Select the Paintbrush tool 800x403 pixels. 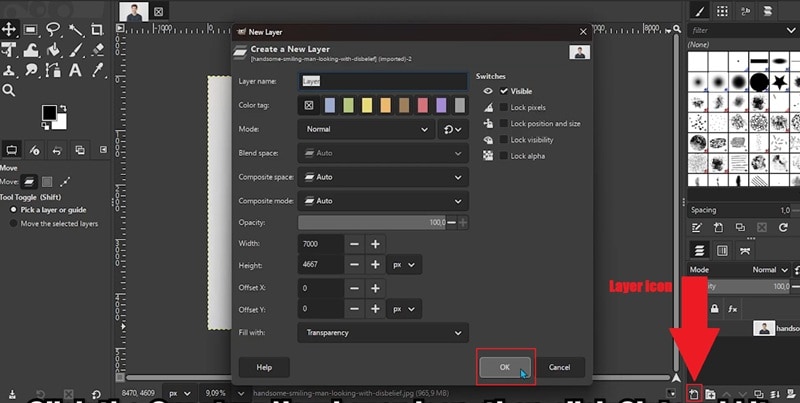76,49
